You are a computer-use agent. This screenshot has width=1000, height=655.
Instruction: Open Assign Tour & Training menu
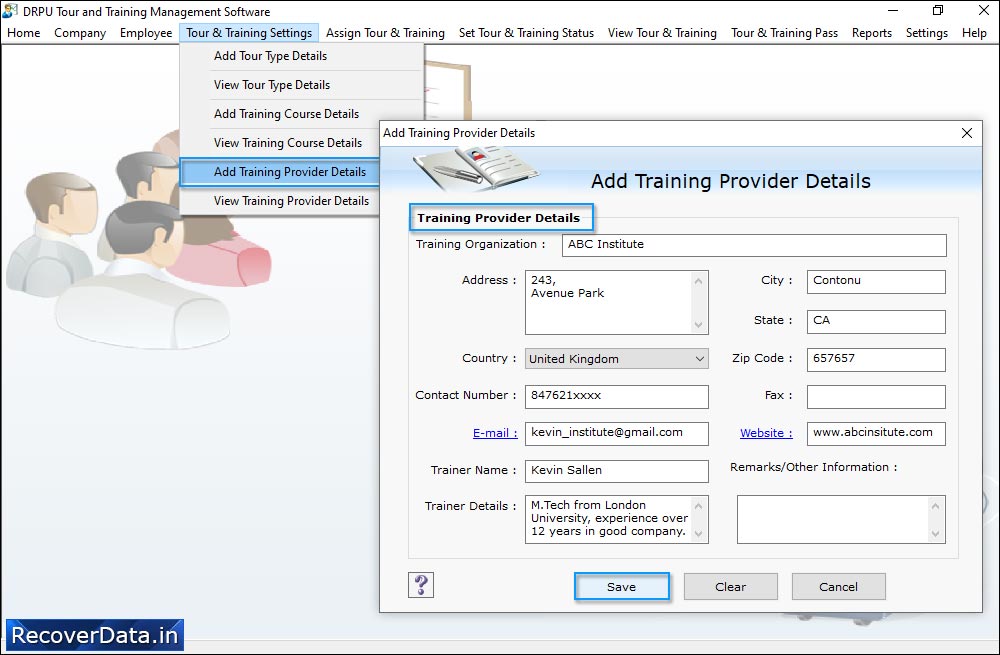tap(385, 33)
